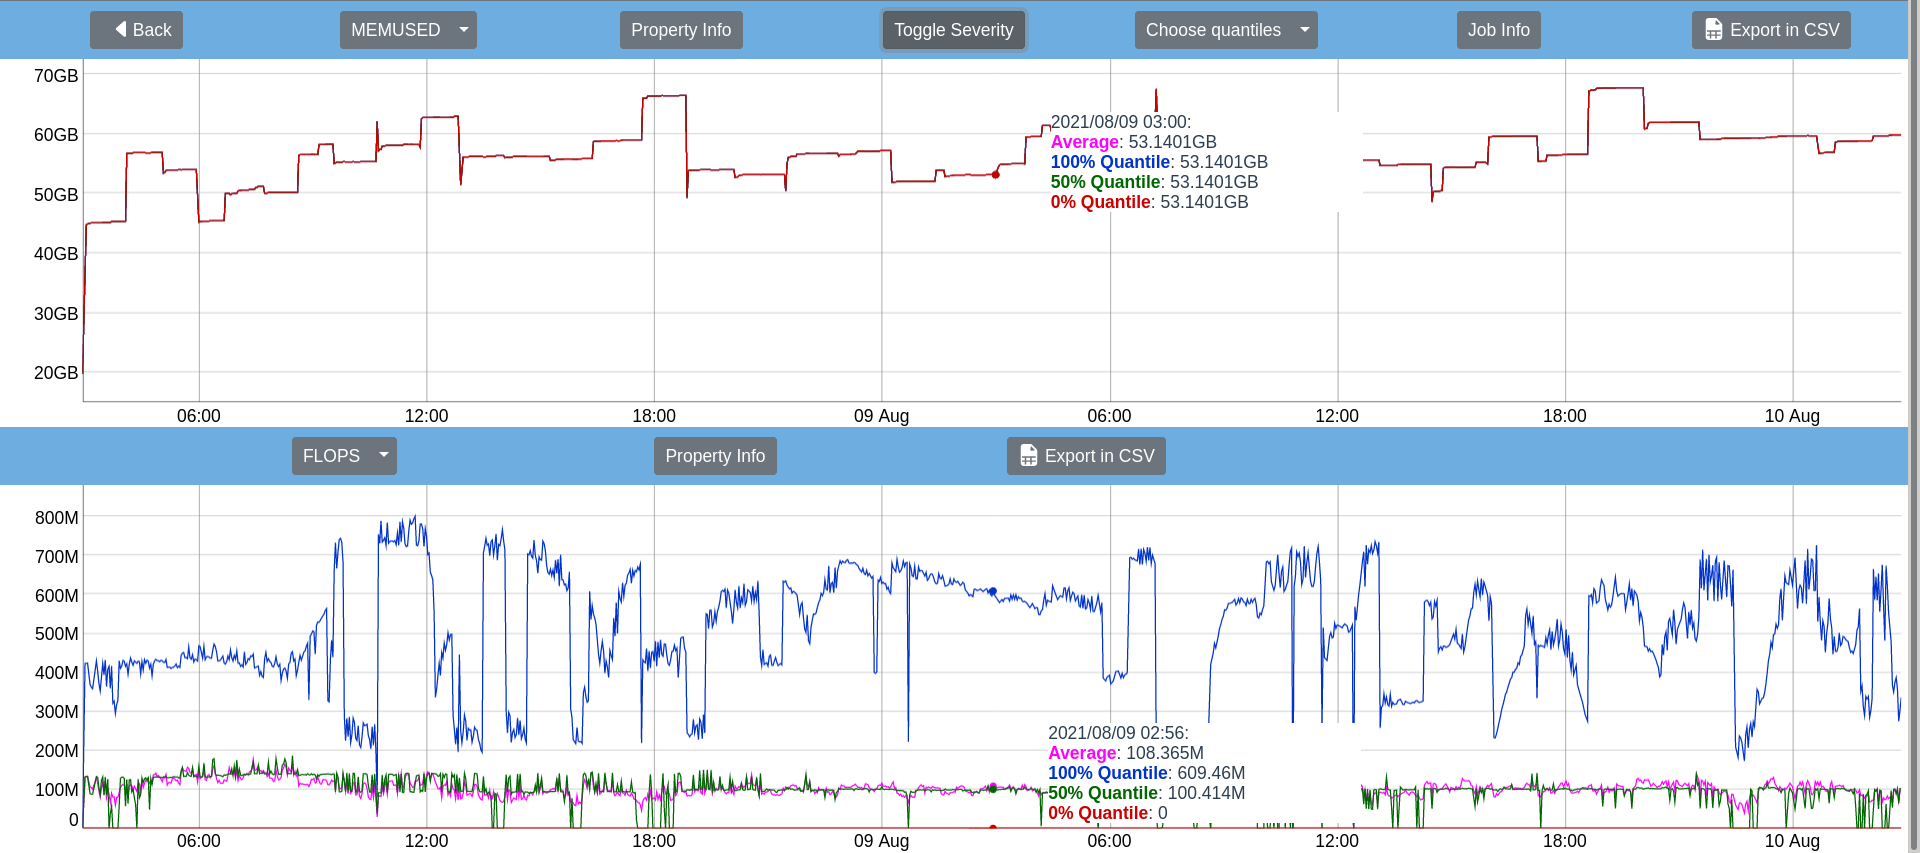Click the CSV file icon in FLOPS toolbar
This screenshot has width=1920, height=853.
click(x=1028, y=456)
